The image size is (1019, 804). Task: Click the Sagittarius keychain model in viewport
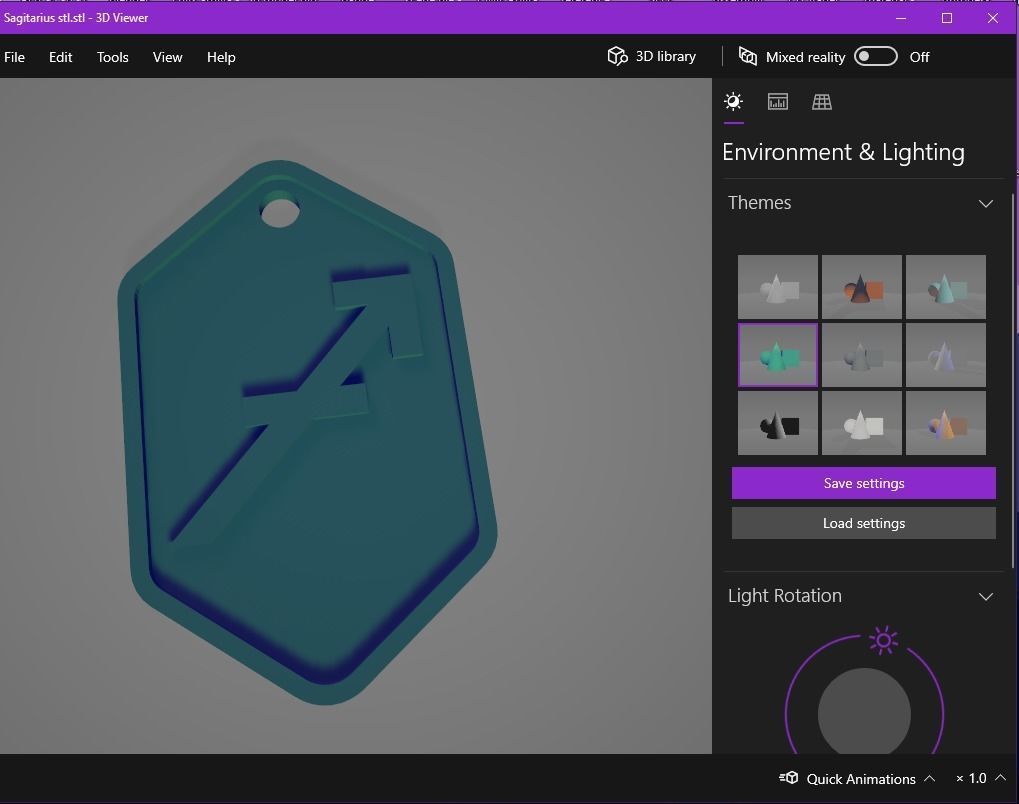307,432
